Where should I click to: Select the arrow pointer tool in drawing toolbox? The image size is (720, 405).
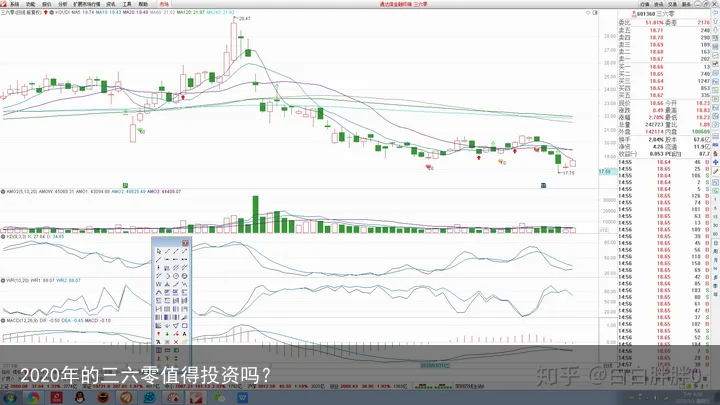(159, 251)
